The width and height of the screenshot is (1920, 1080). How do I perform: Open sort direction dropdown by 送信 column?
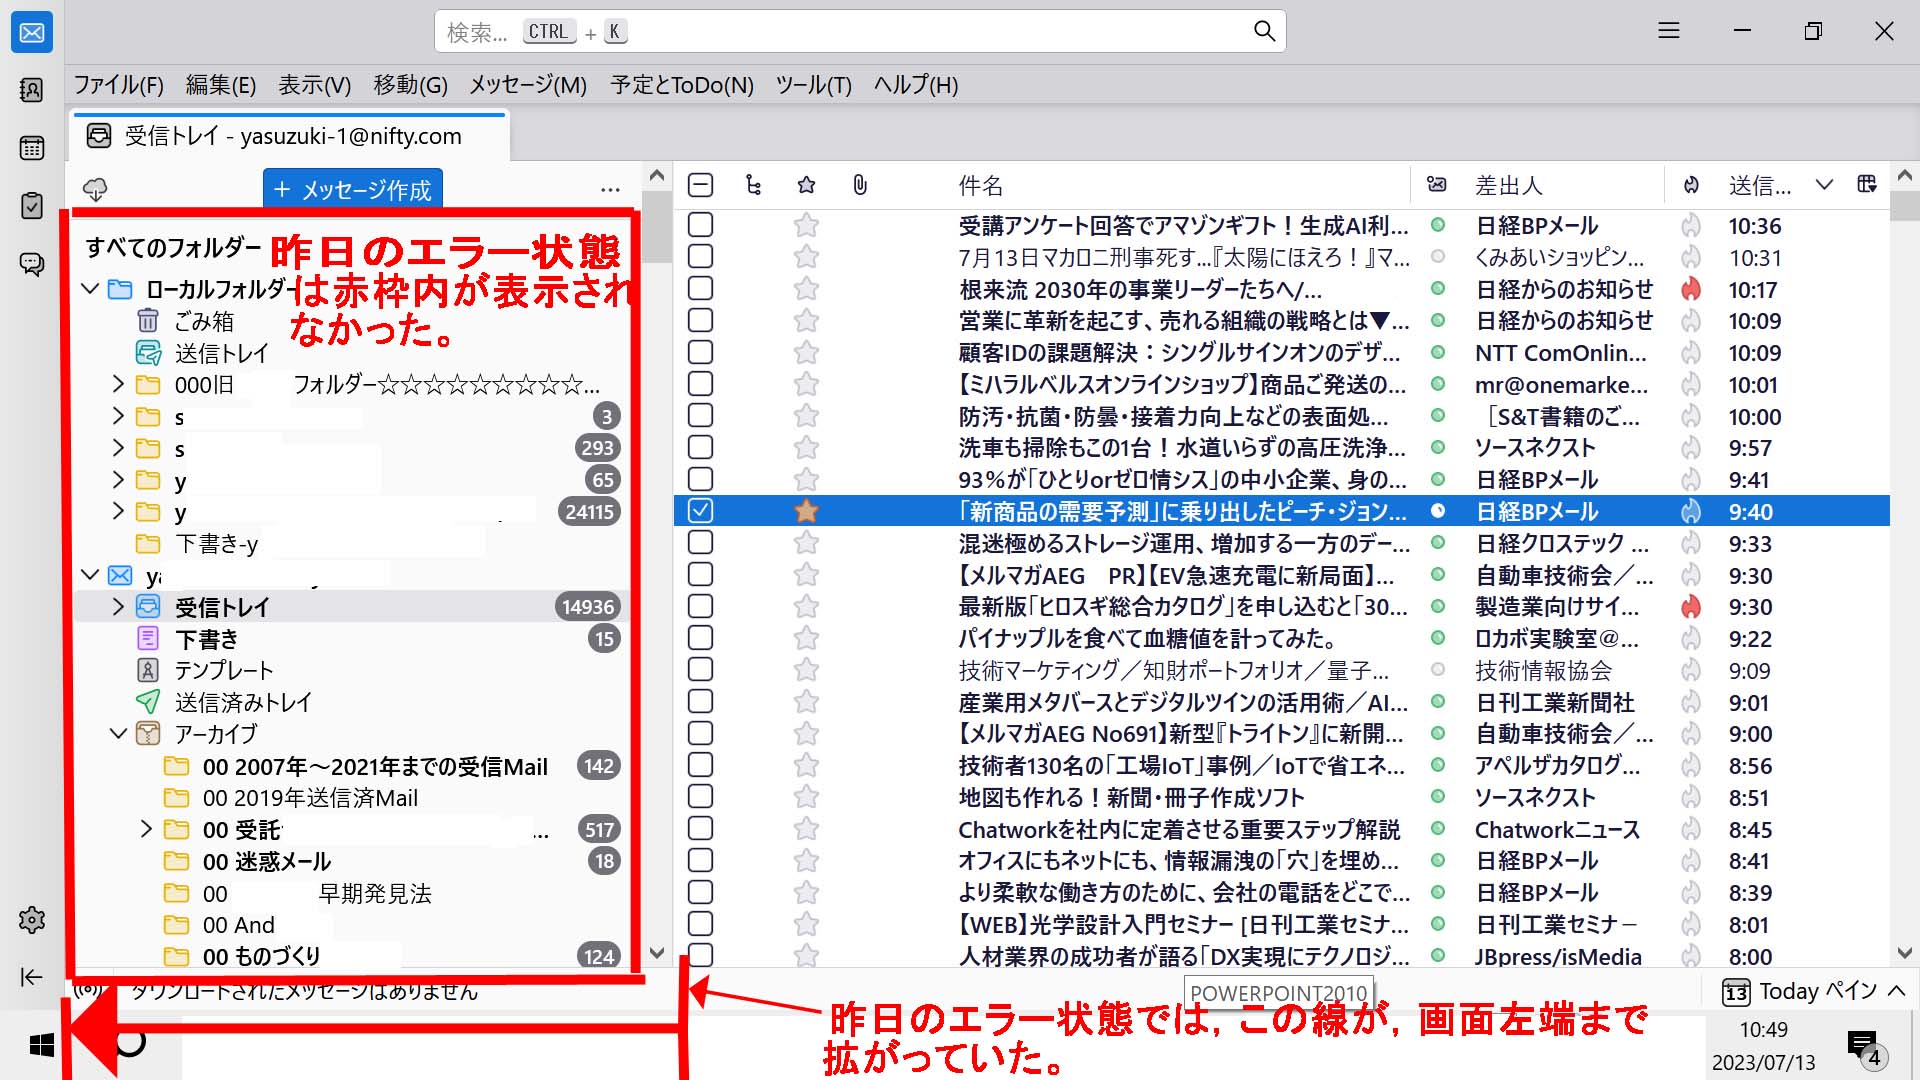coord(1824,185)
